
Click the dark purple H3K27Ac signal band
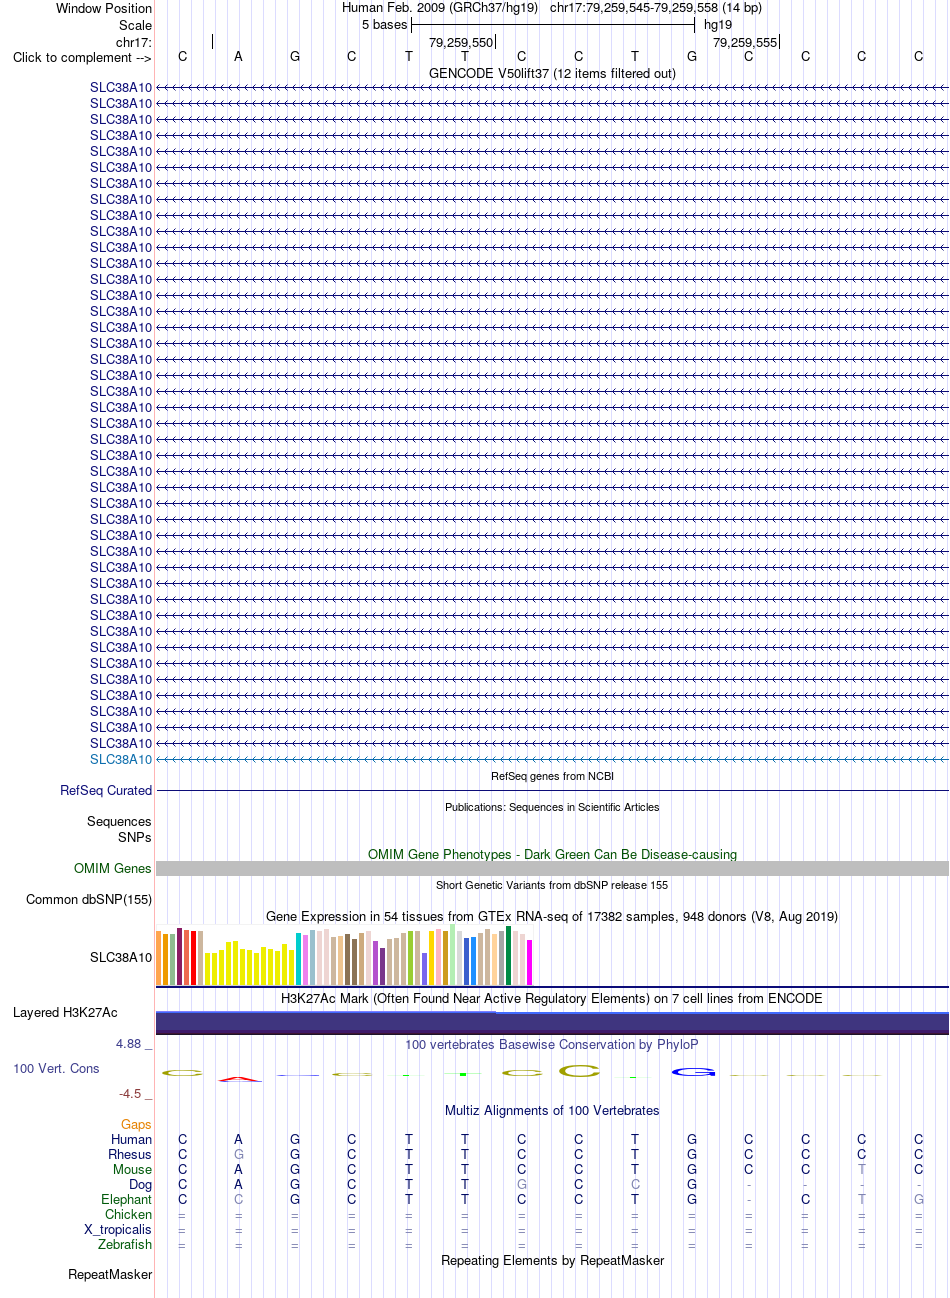[x=552, y=1023]
